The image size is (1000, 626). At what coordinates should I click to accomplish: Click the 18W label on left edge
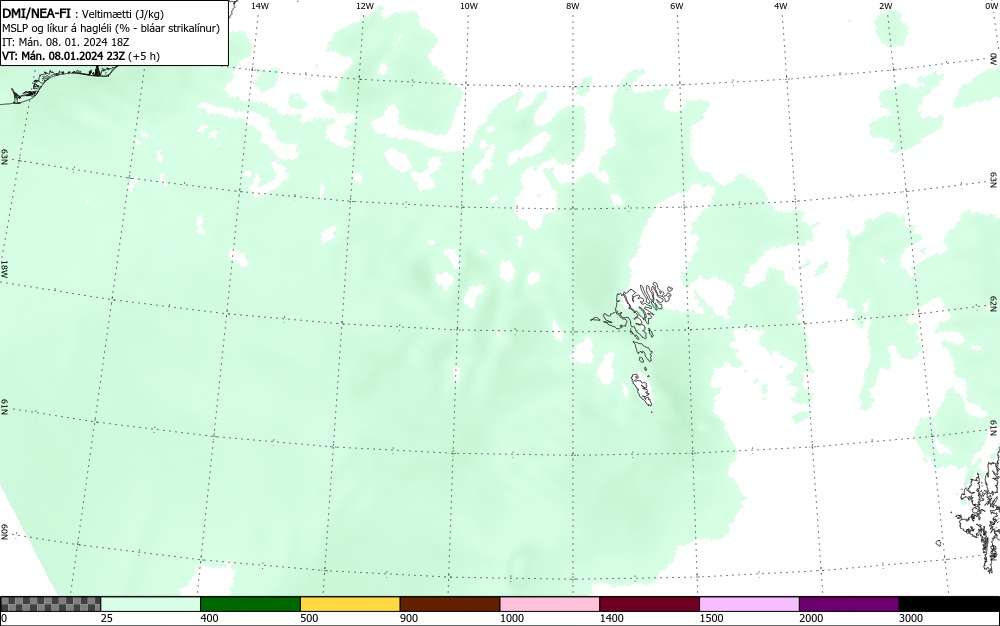tap(4, 268)
